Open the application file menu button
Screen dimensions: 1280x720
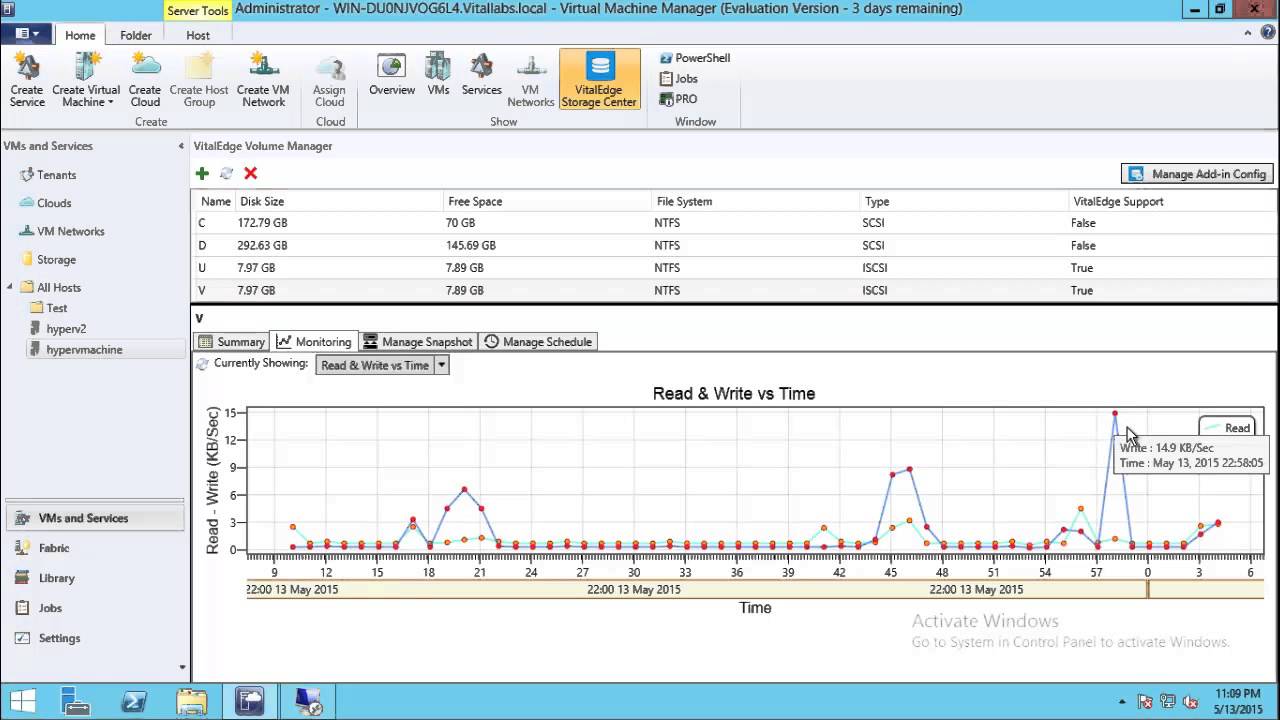pyautogui.click(x=27, y=34)
